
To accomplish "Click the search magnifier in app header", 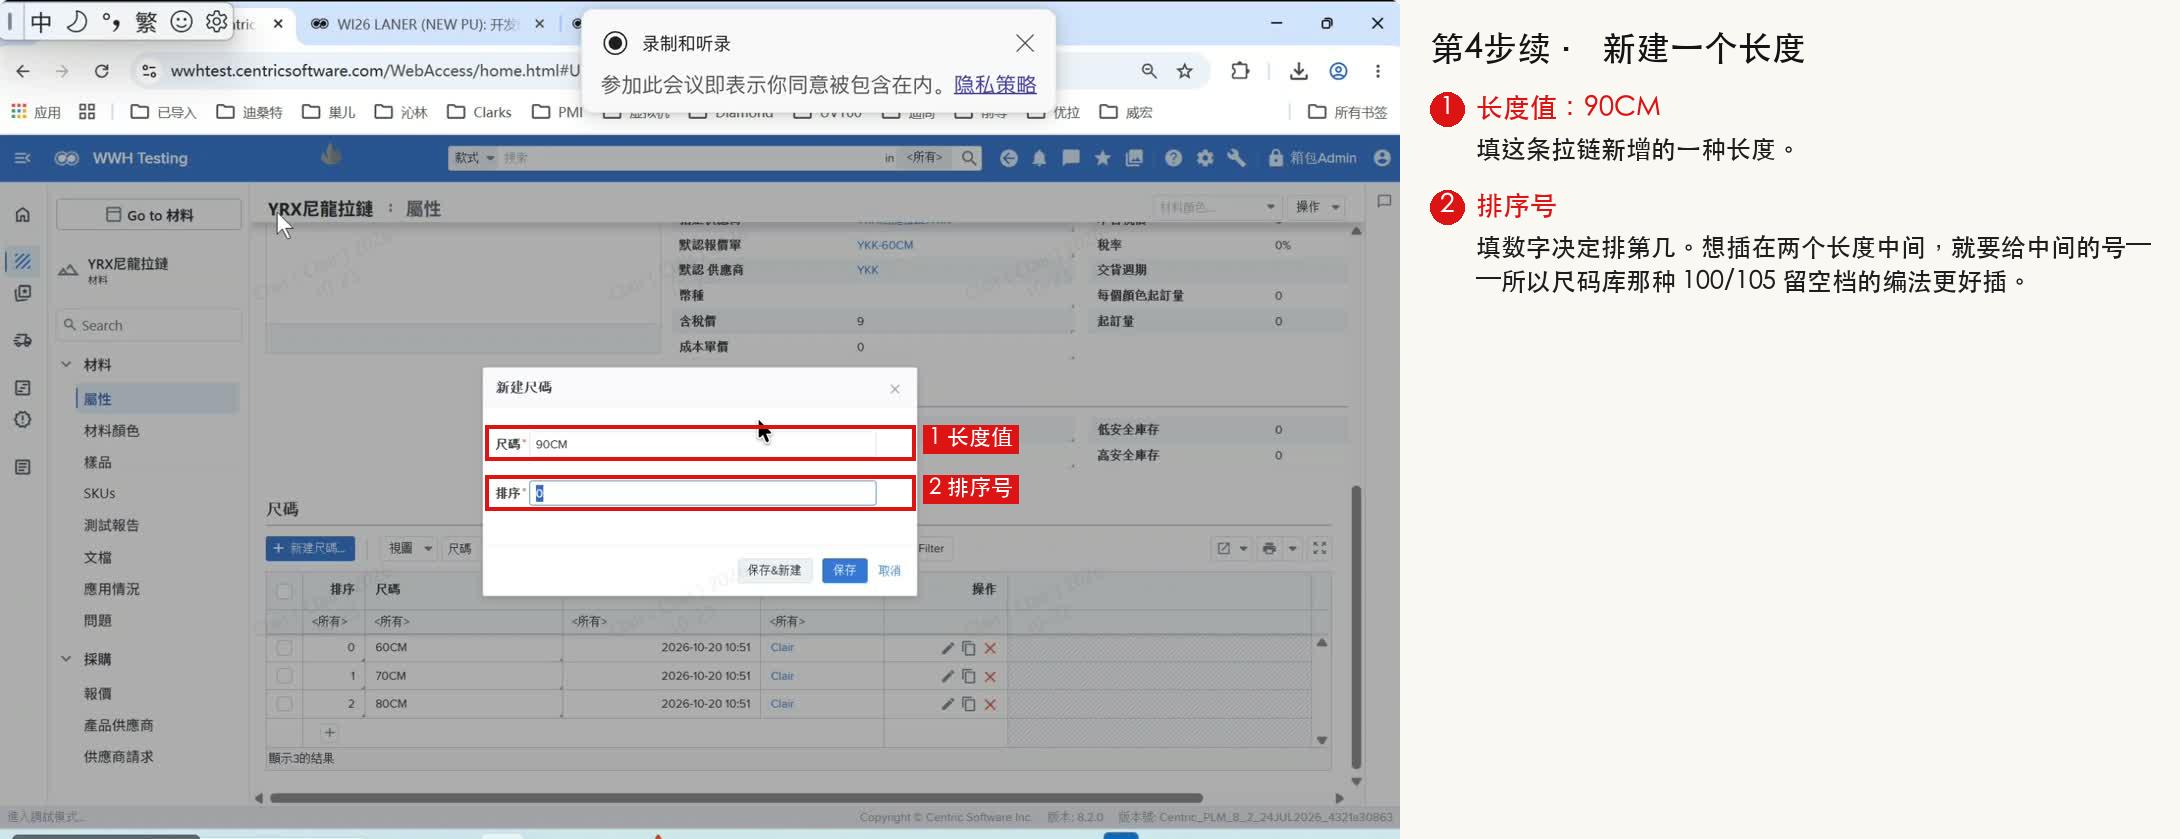I will pyautogui.click(x=968, y=158).
